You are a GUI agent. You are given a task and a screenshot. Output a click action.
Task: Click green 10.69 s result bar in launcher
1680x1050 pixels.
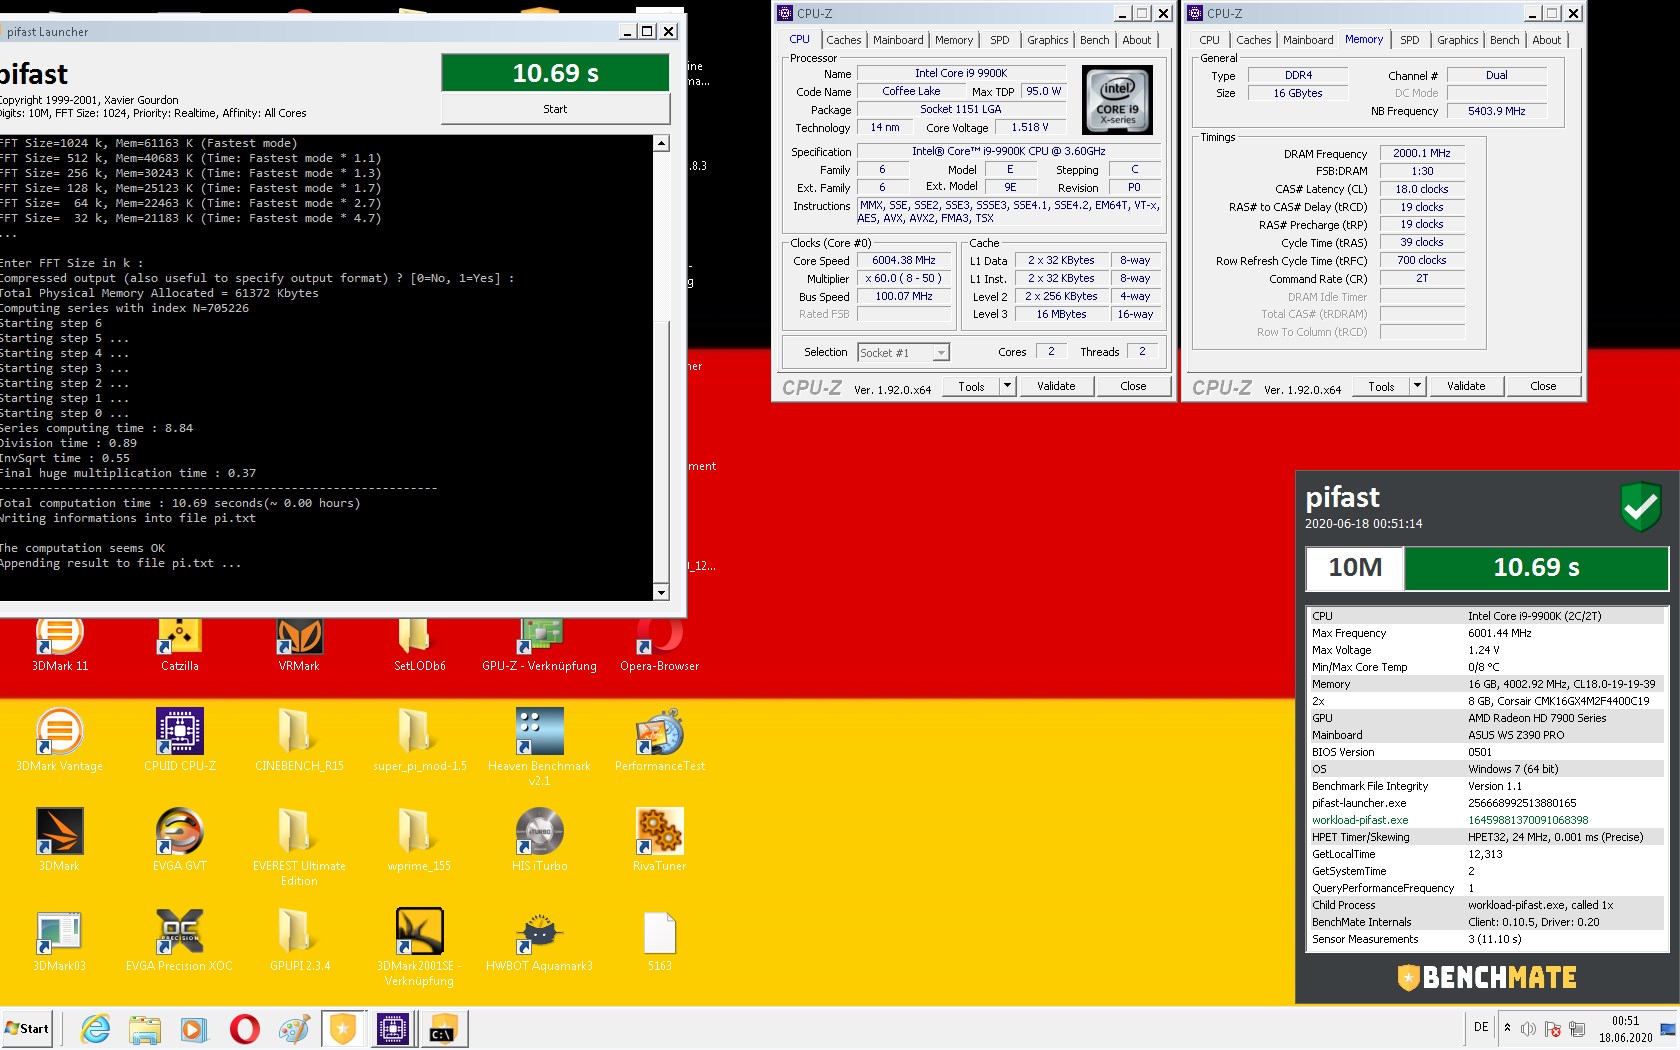pos(555,73)
